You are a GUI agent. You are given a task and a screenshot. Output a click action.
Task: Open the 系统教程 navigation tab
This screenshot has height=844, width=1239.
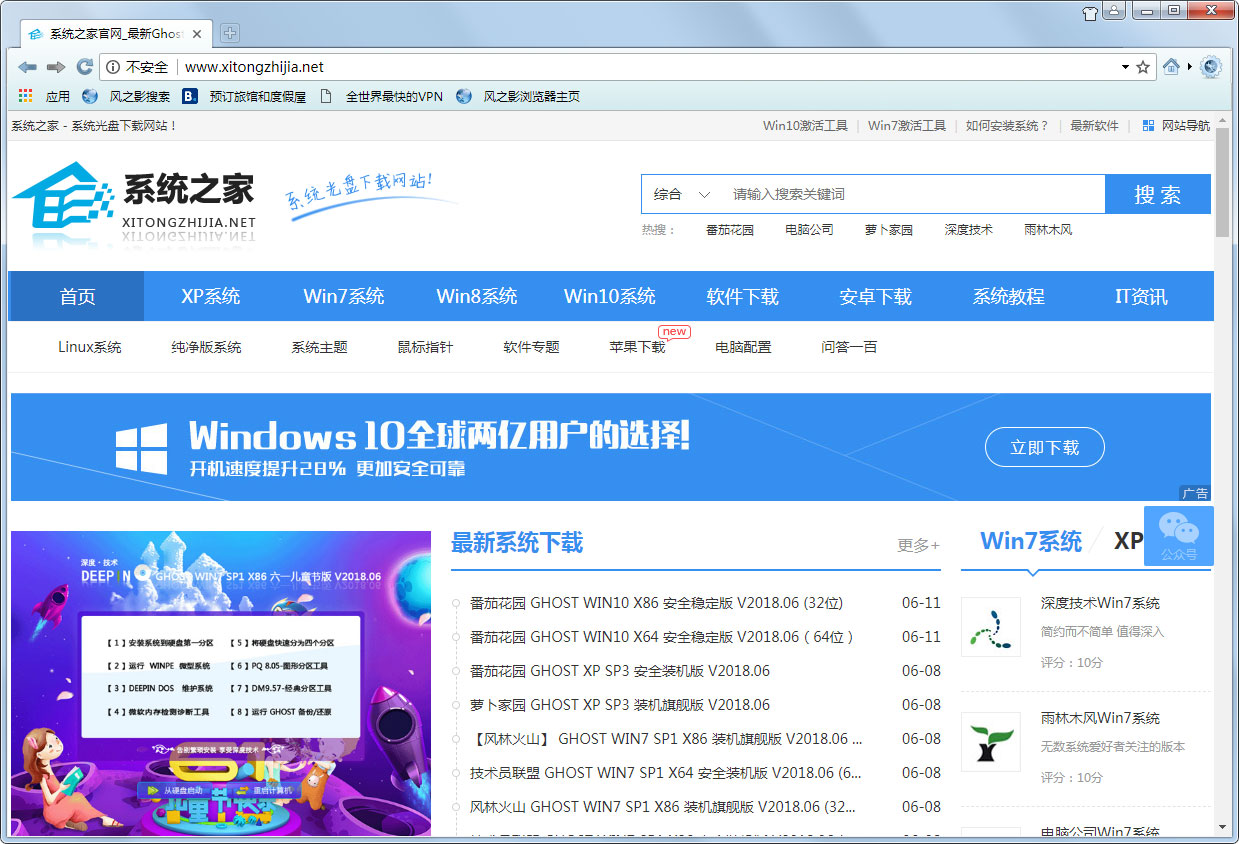tap(1009, 296)
